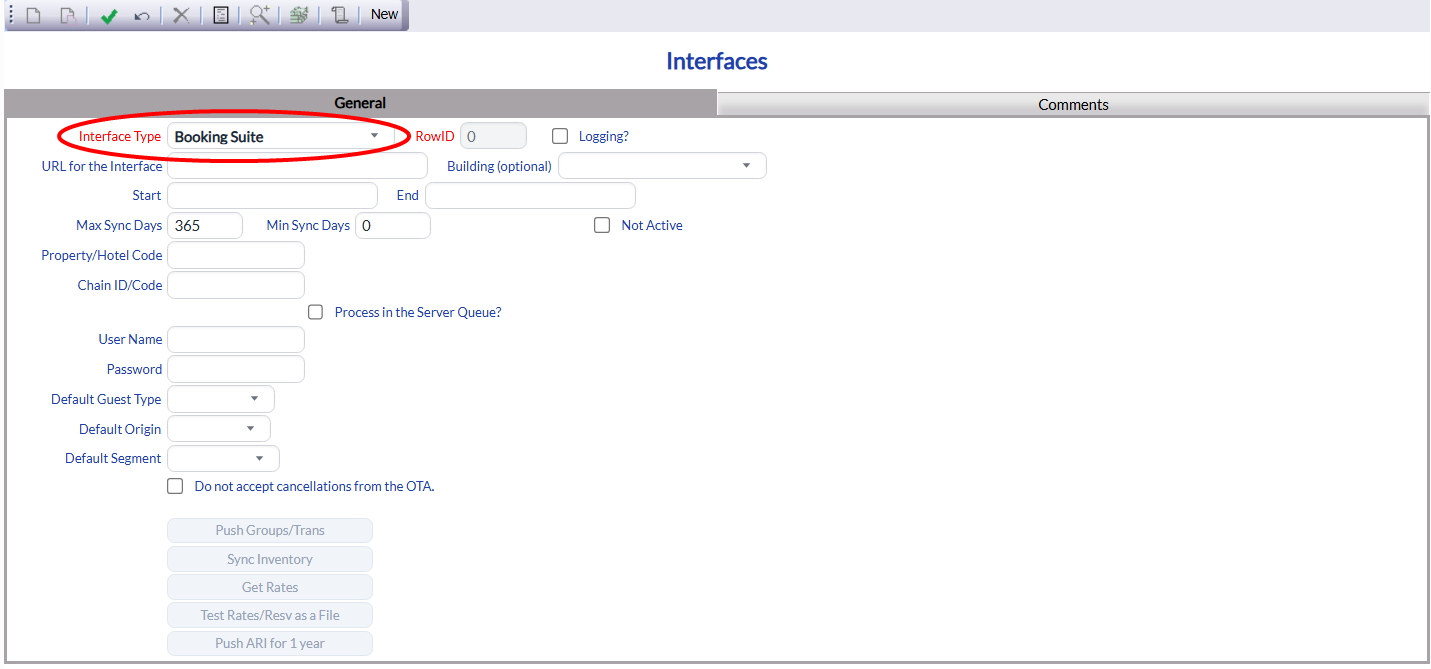Click the undo arrow icon
The width and height of the screenshot is (1431, 669).
tap(142, 15)
